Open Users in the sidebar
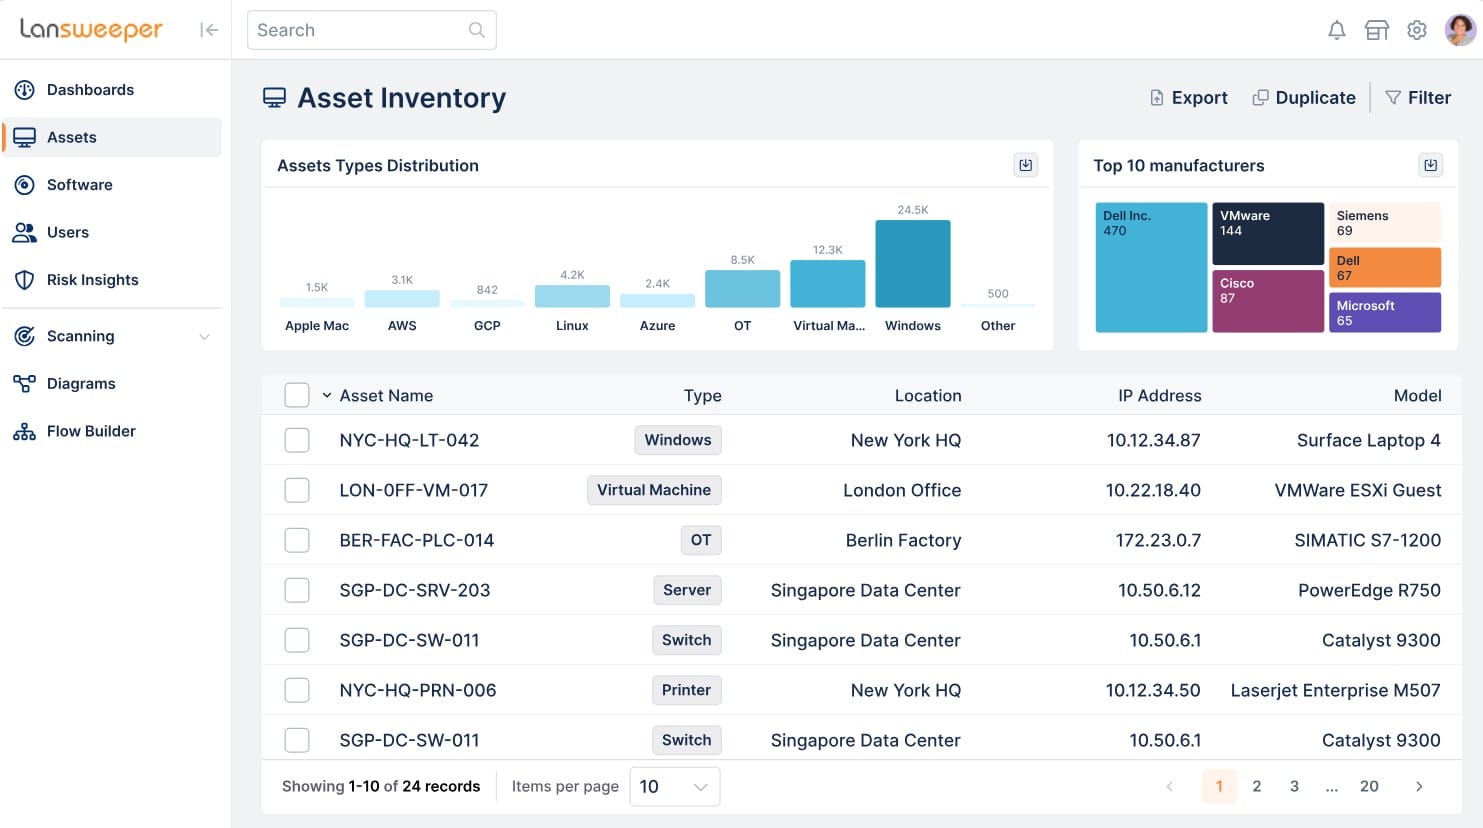This screenshot has width=1483, height=828. click(112, 232)
